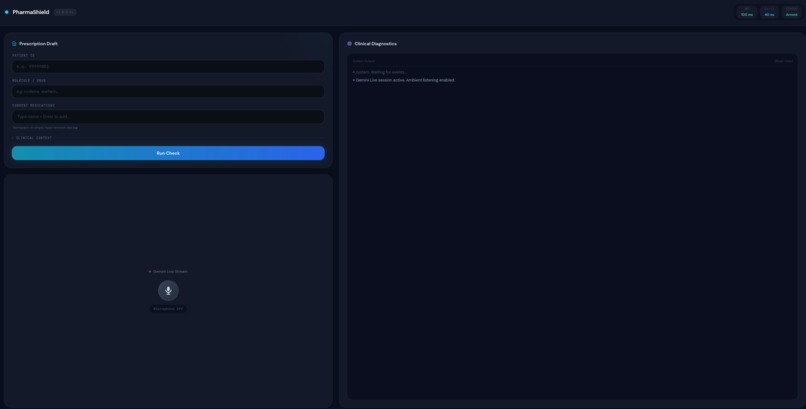This screenshot has height=409, width=806.
Task: Click the Gemini Live Stream label
Action: pyautogui.click(x=170, y=271)
